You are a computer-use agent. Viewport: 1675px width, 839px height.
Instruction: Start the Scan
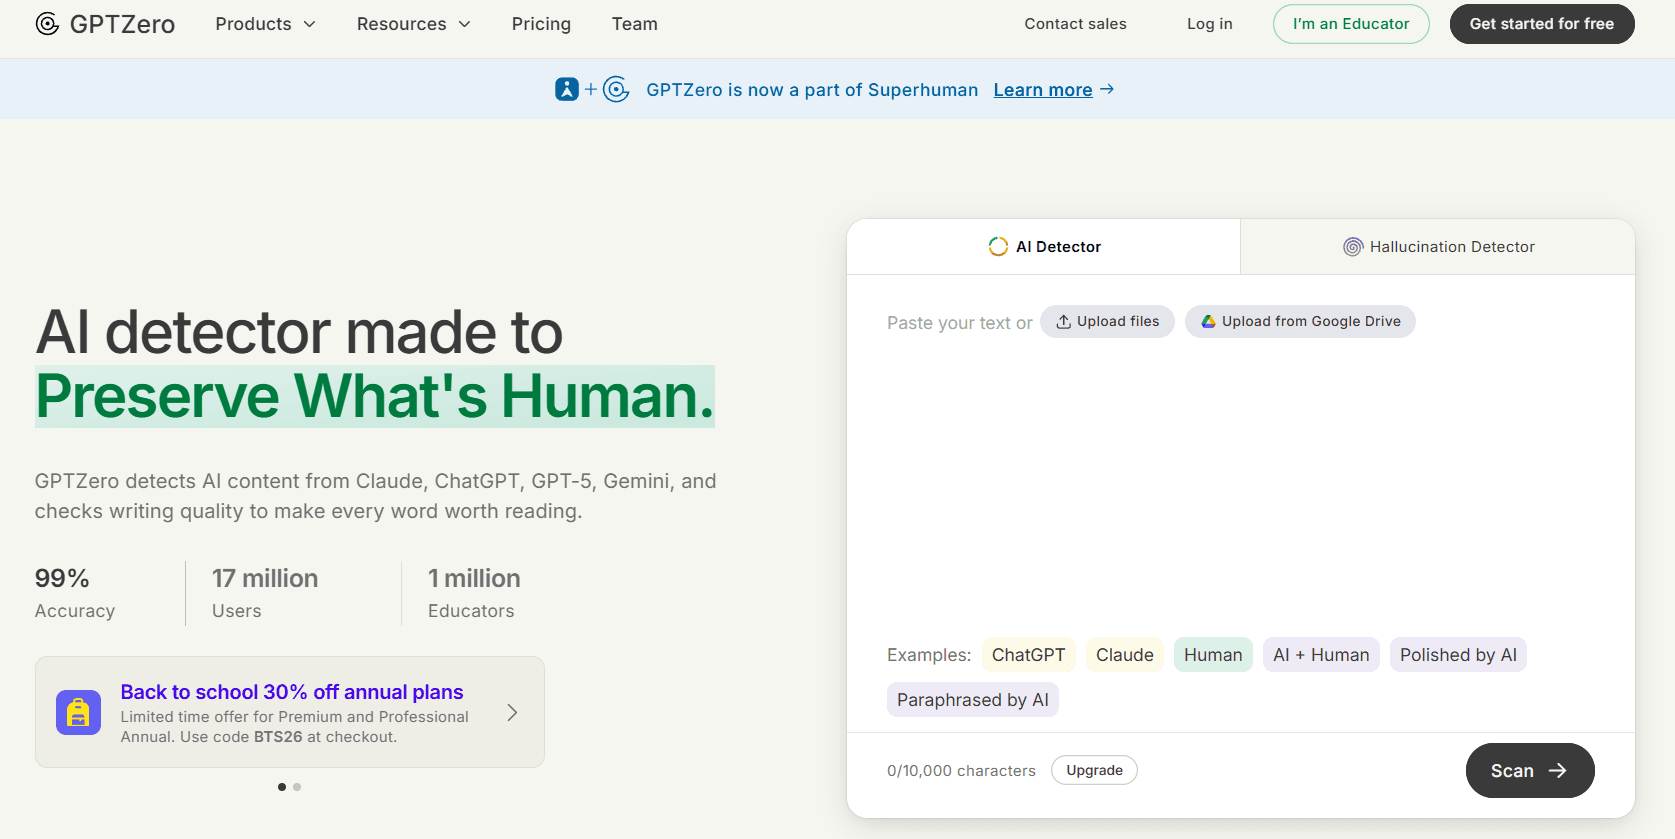(x=1530, y=771)
